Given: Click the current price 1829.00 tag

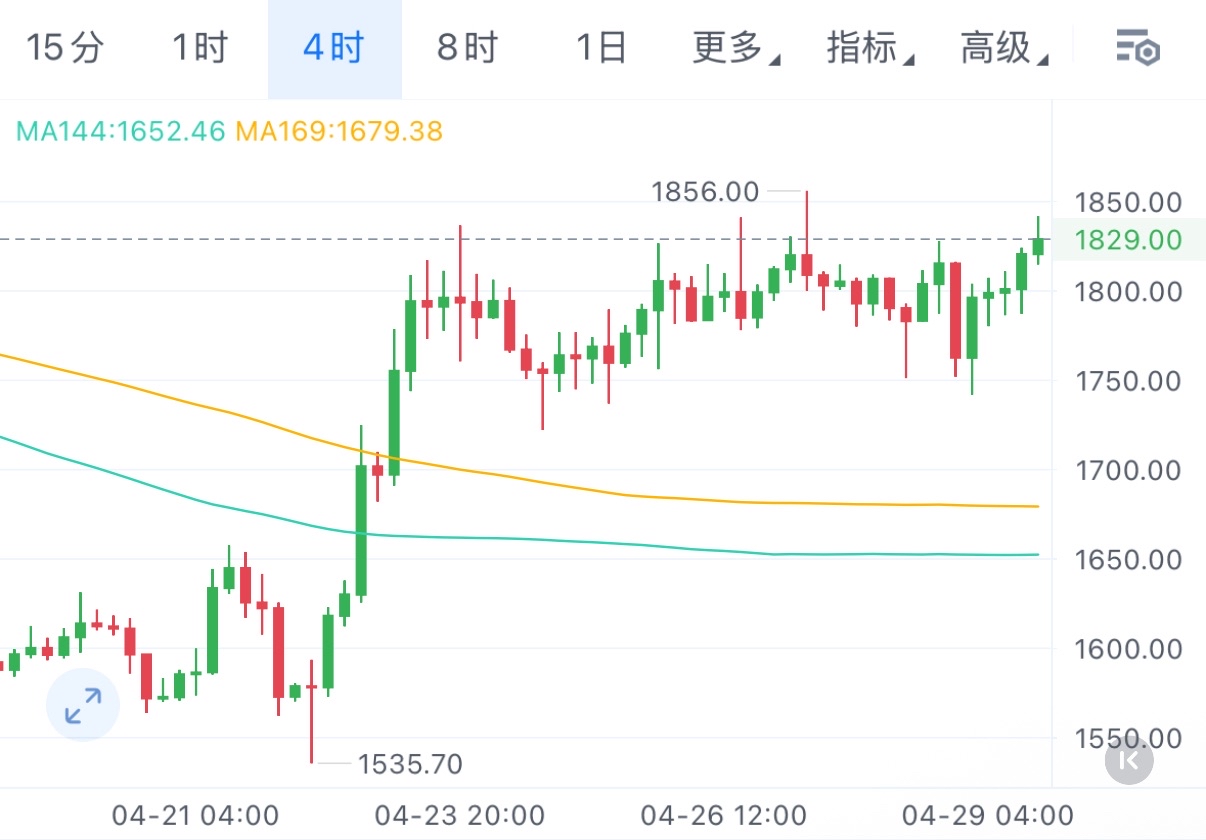Looking at the screenshot, I should click(1128, 240).
